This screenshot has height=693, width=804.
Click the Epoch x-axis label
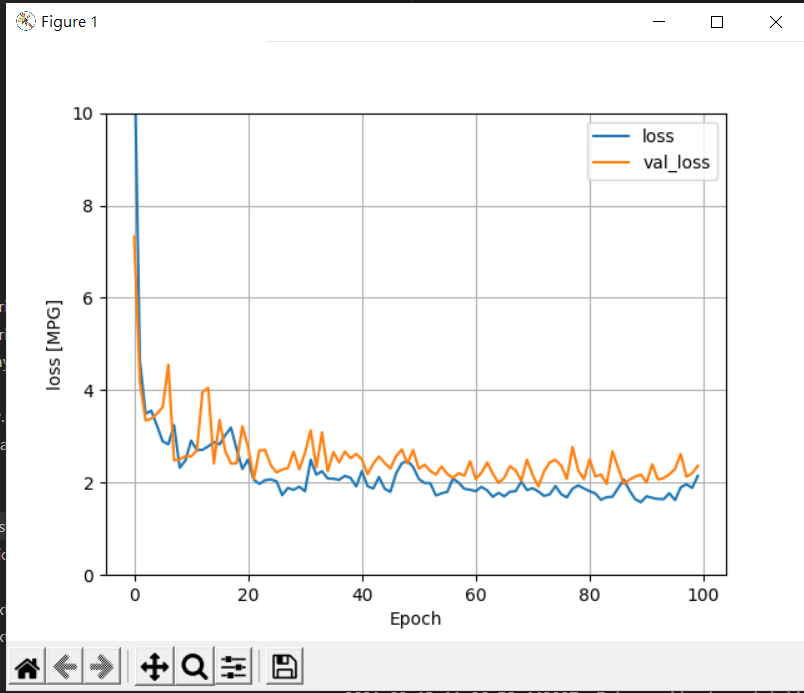[x=415, y=619]
